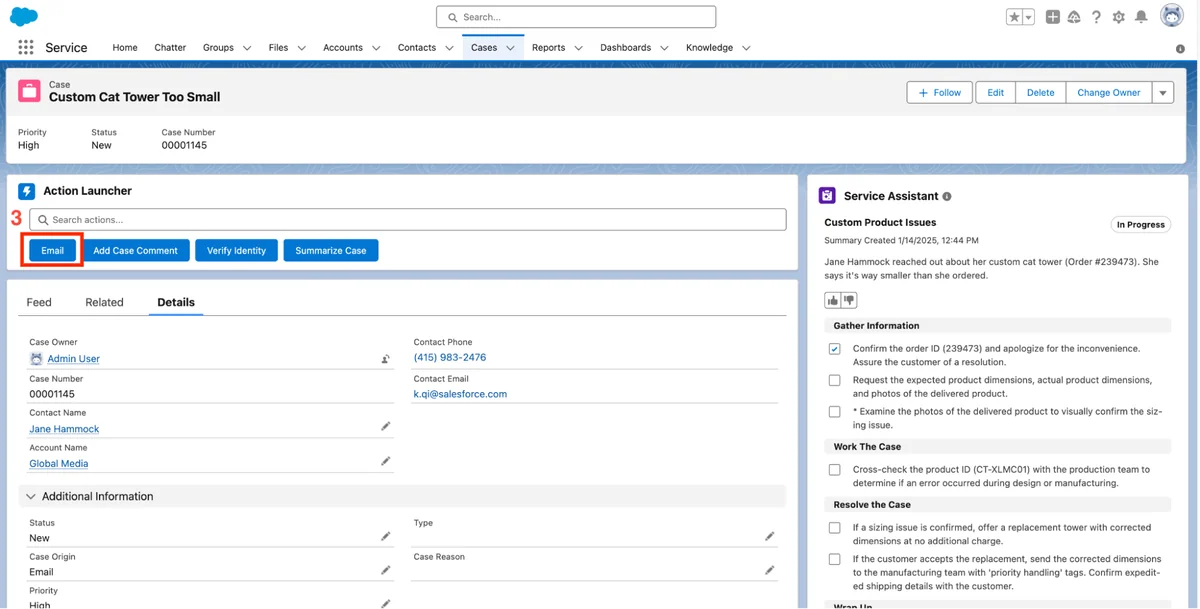The width and height of the screenshot is (1200, 609).
Task: Switch to Related tab
Action: (104, 302)
